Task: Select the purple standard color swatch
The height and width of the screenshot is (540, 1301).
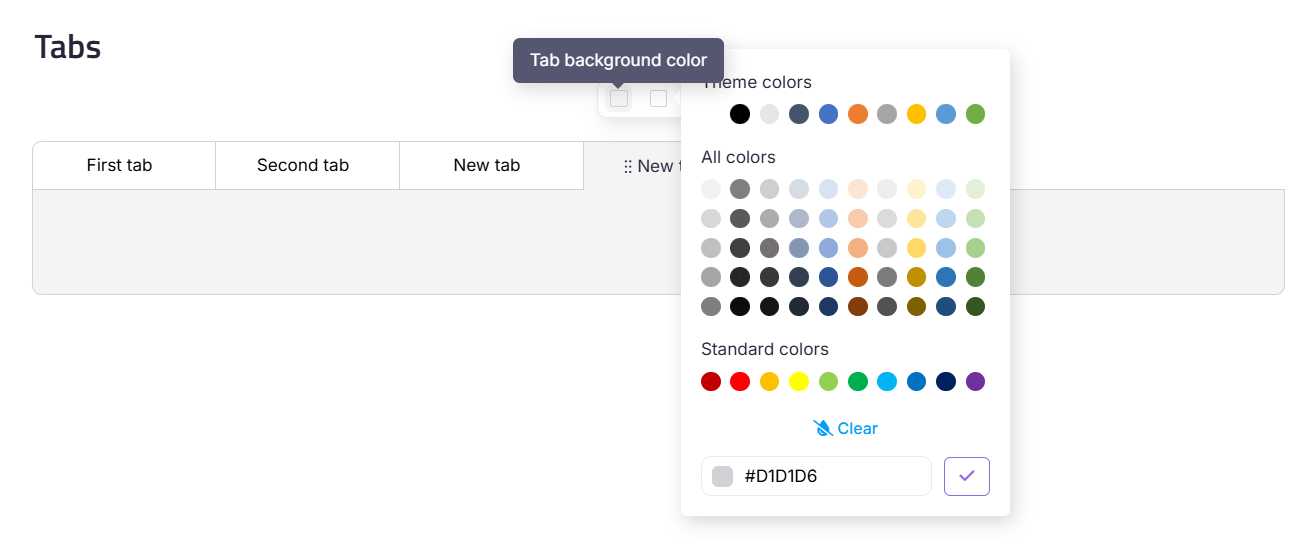Action: (x=976, y=381)
